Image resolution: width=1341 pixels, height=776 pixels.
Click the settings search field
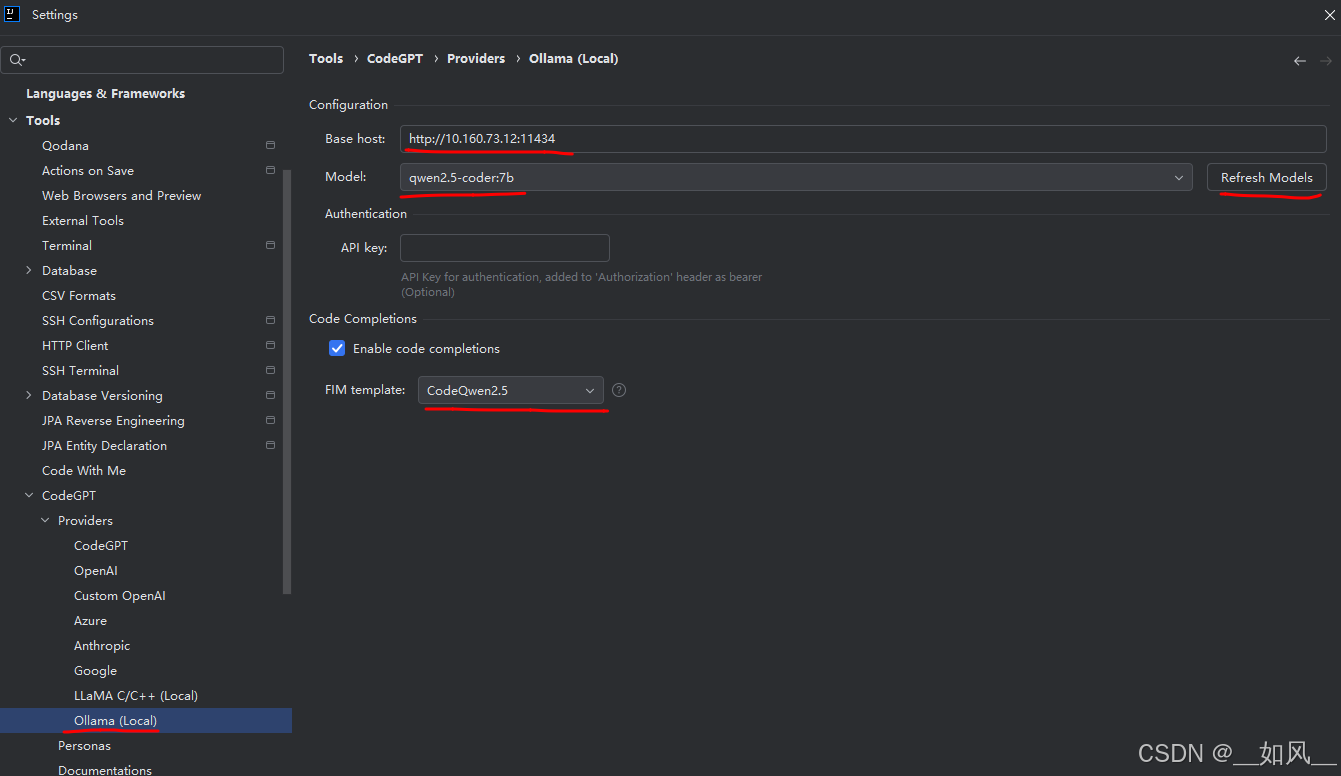point(142,60)
